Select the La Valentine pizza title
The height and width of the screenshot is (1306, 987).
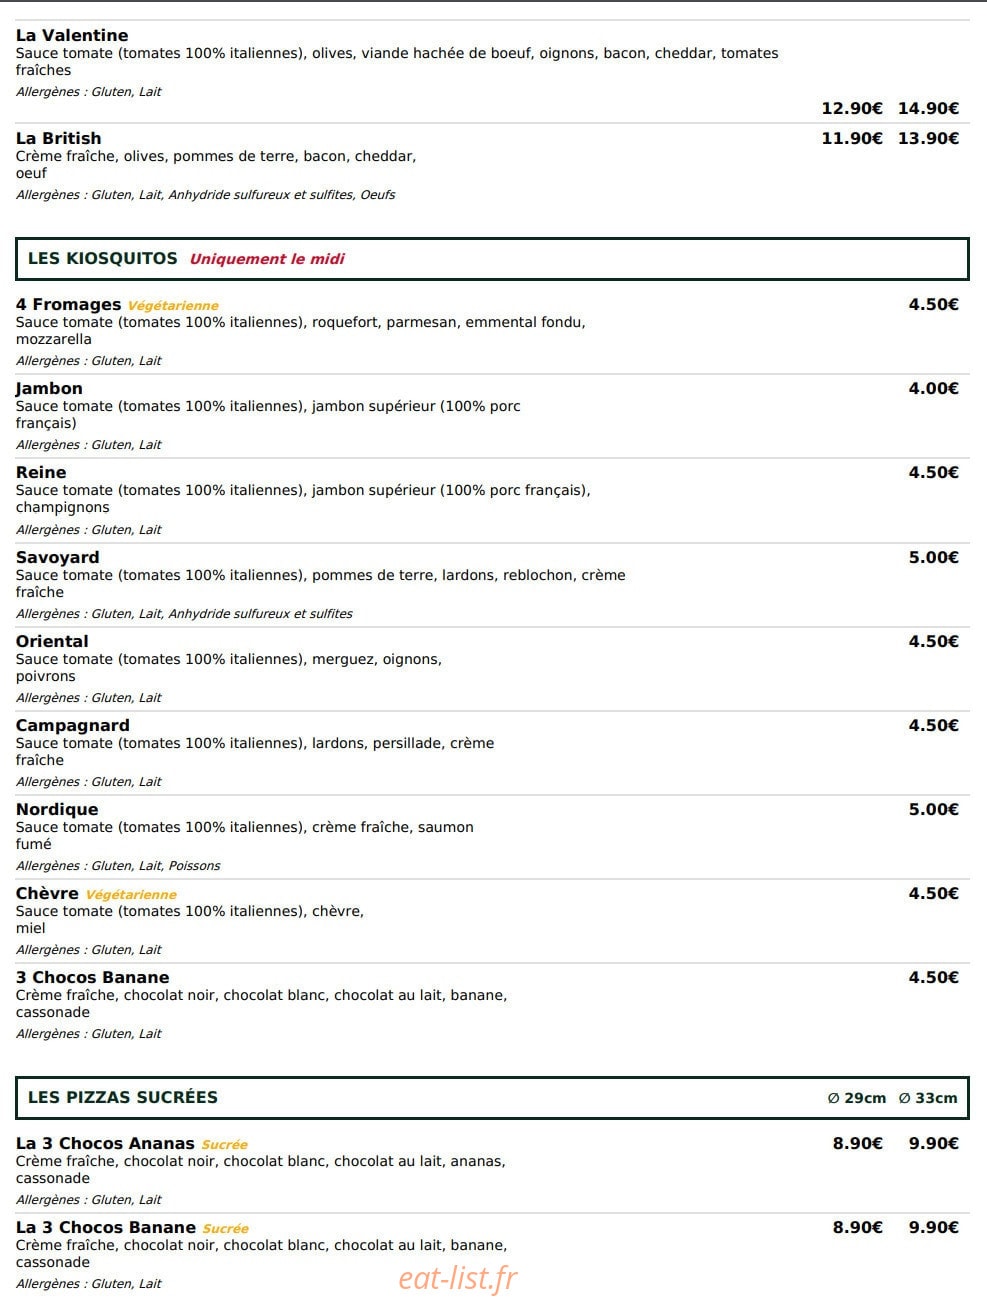[72, 35]
